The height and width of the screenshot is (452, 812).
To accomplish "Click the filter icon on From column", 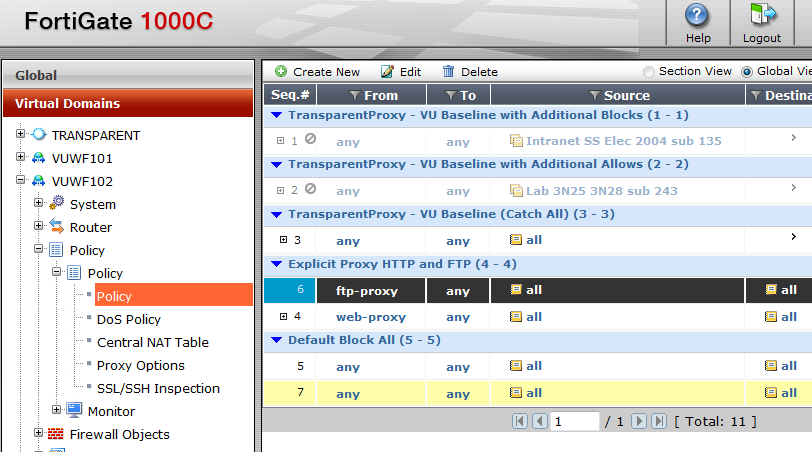I will (354, 95).
